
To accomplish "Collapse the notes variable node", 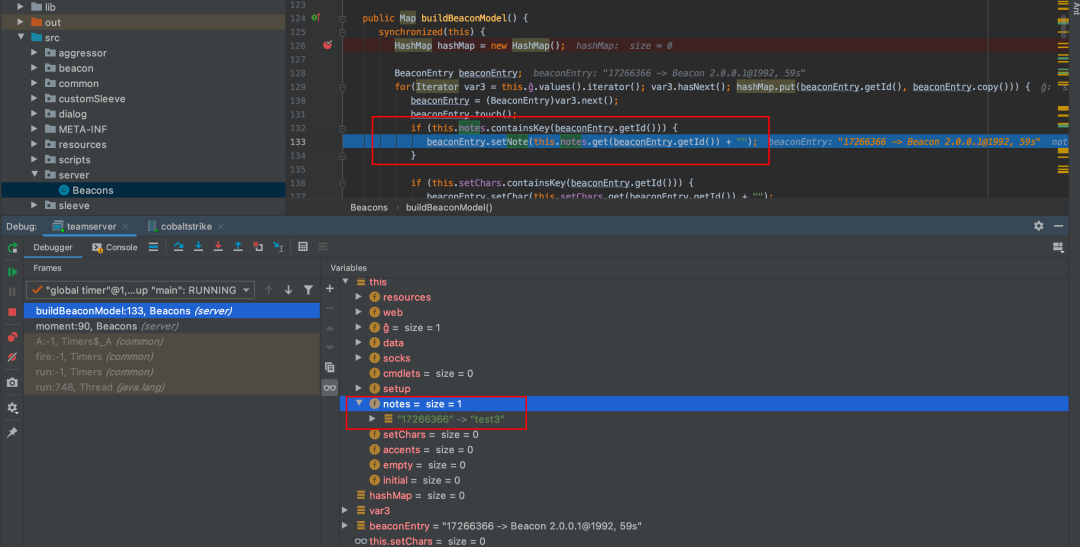I will (x=359, y=404).
